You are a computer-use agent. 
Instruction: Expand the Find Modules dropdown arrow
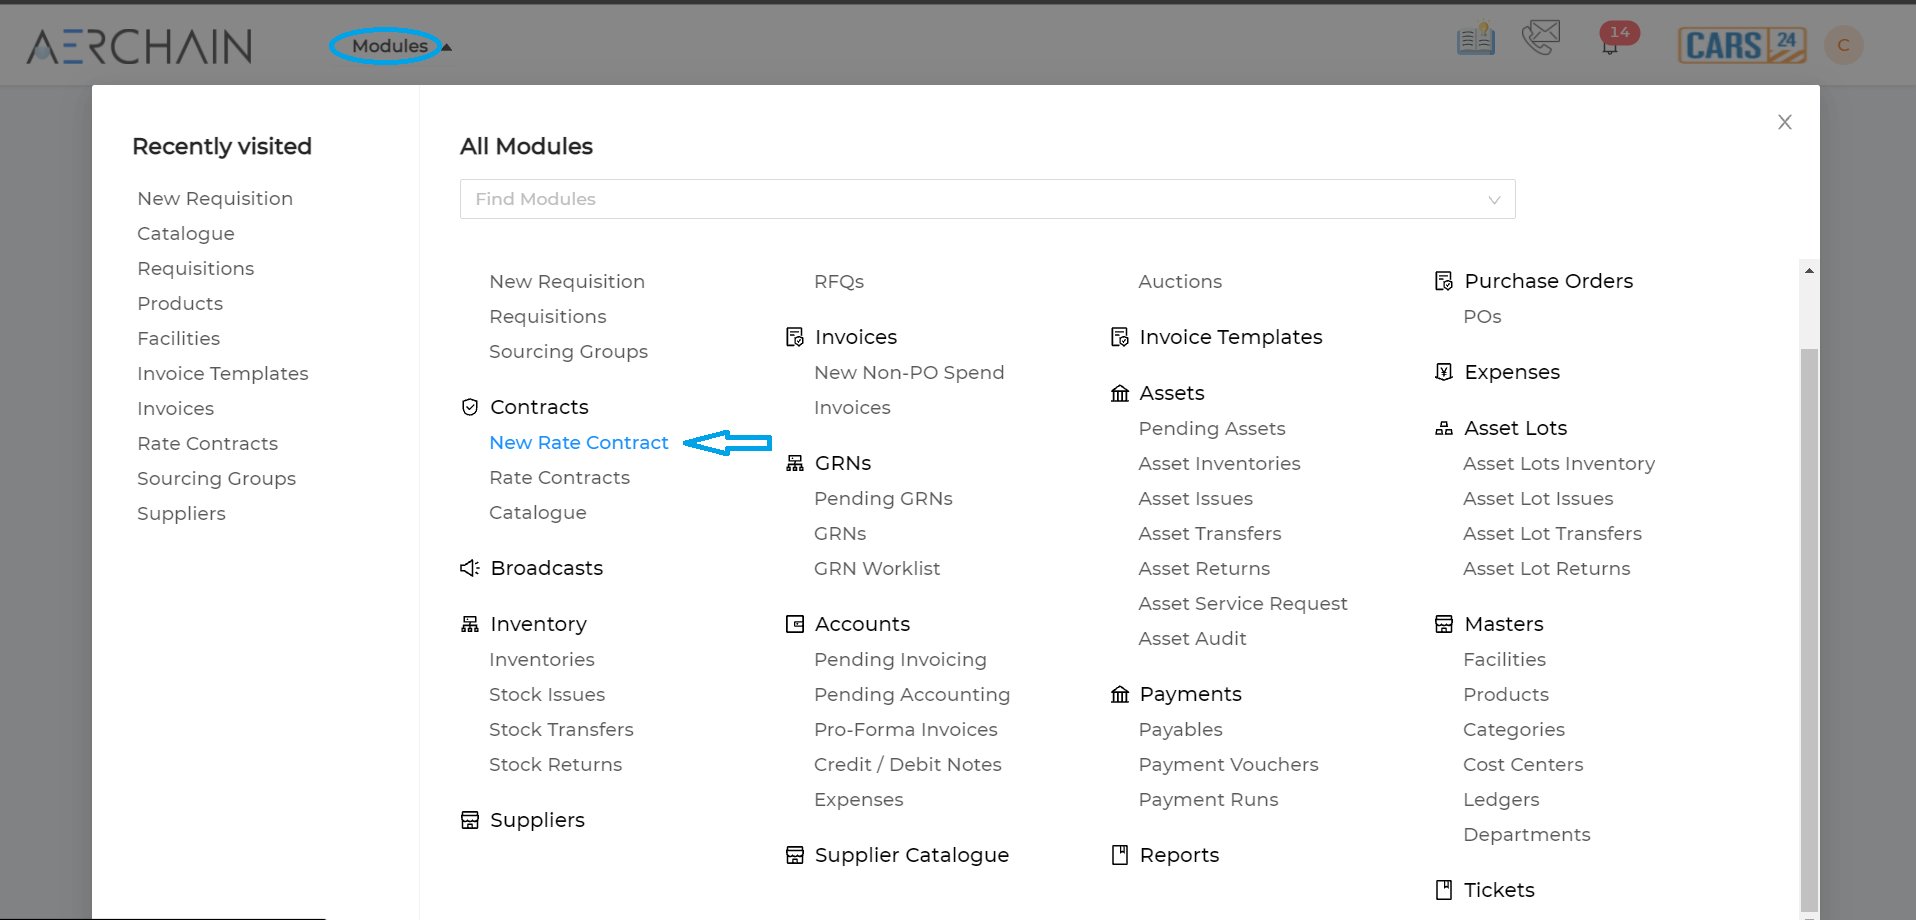click(1494, 200)
